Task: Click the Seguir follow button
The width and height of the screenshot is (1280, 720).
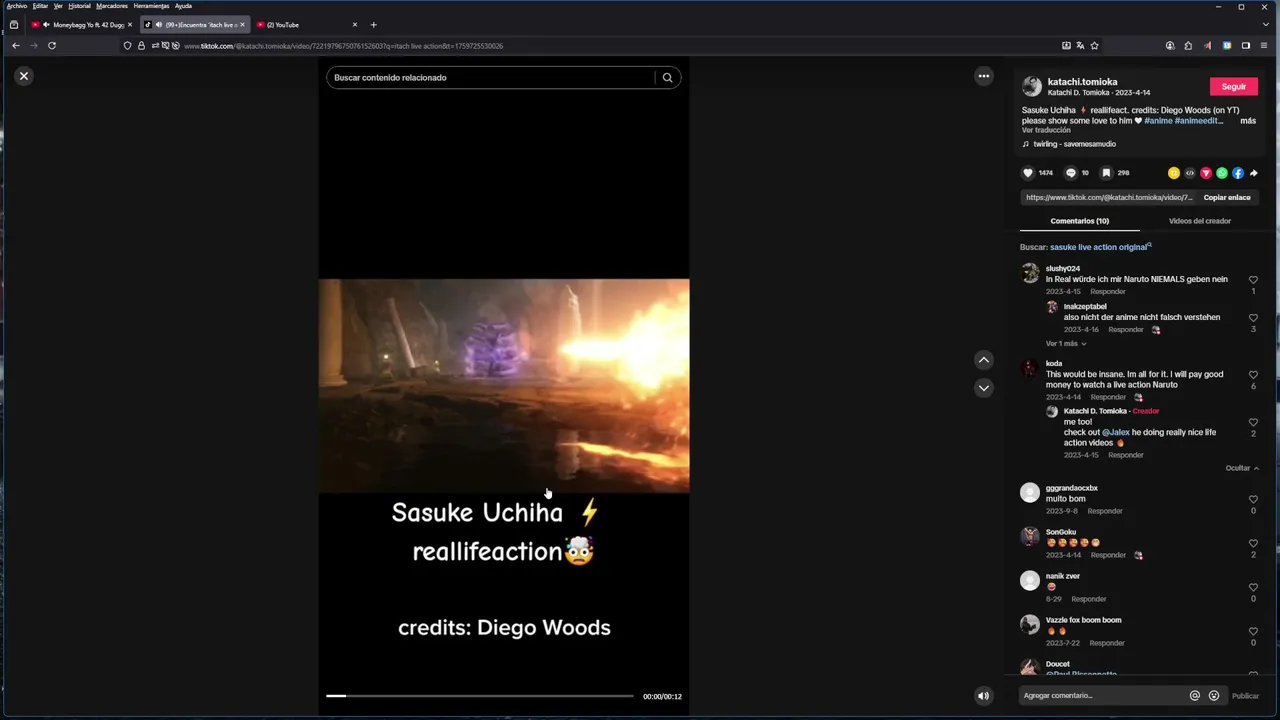Action: click(x=1234, y=86)
